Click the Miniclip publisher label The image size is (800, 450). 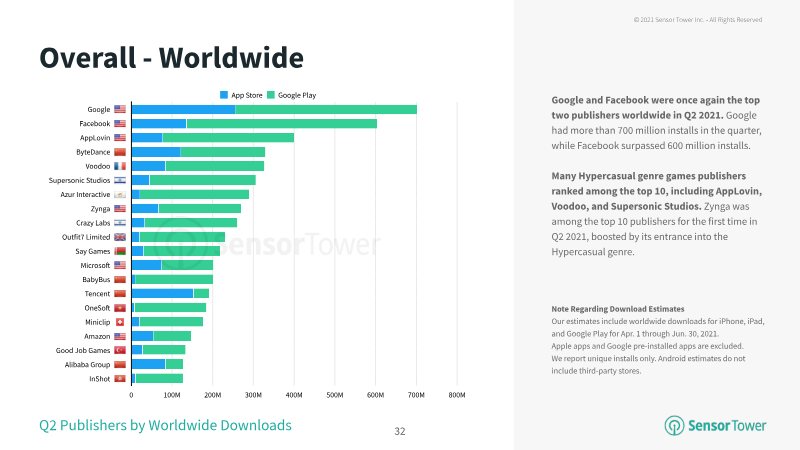pyautogui.click(x=97, y=322)
